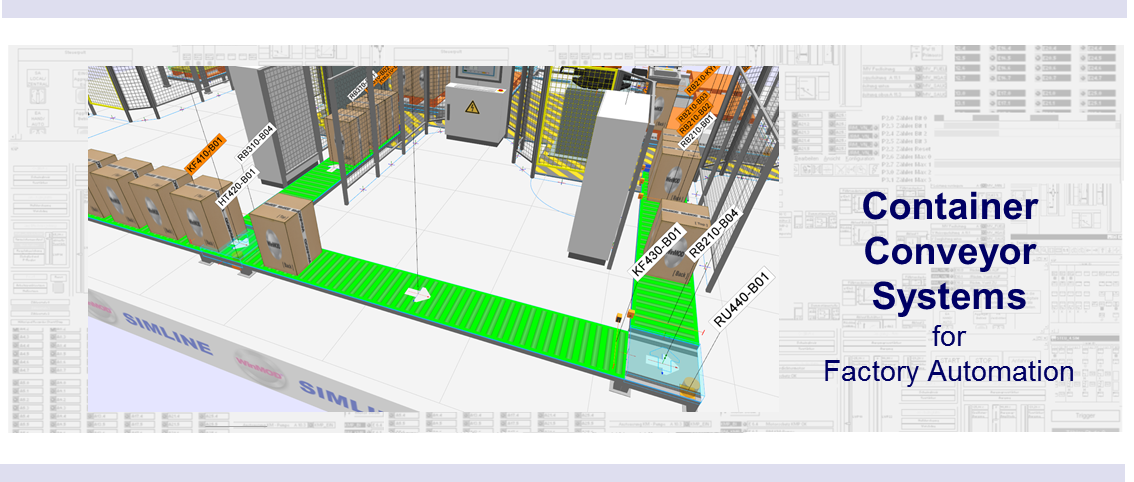This screenshot has width=1134, height=482.
Task: Click the "Container Conveyor Systems" heading
Action: [x=950, y=251]
